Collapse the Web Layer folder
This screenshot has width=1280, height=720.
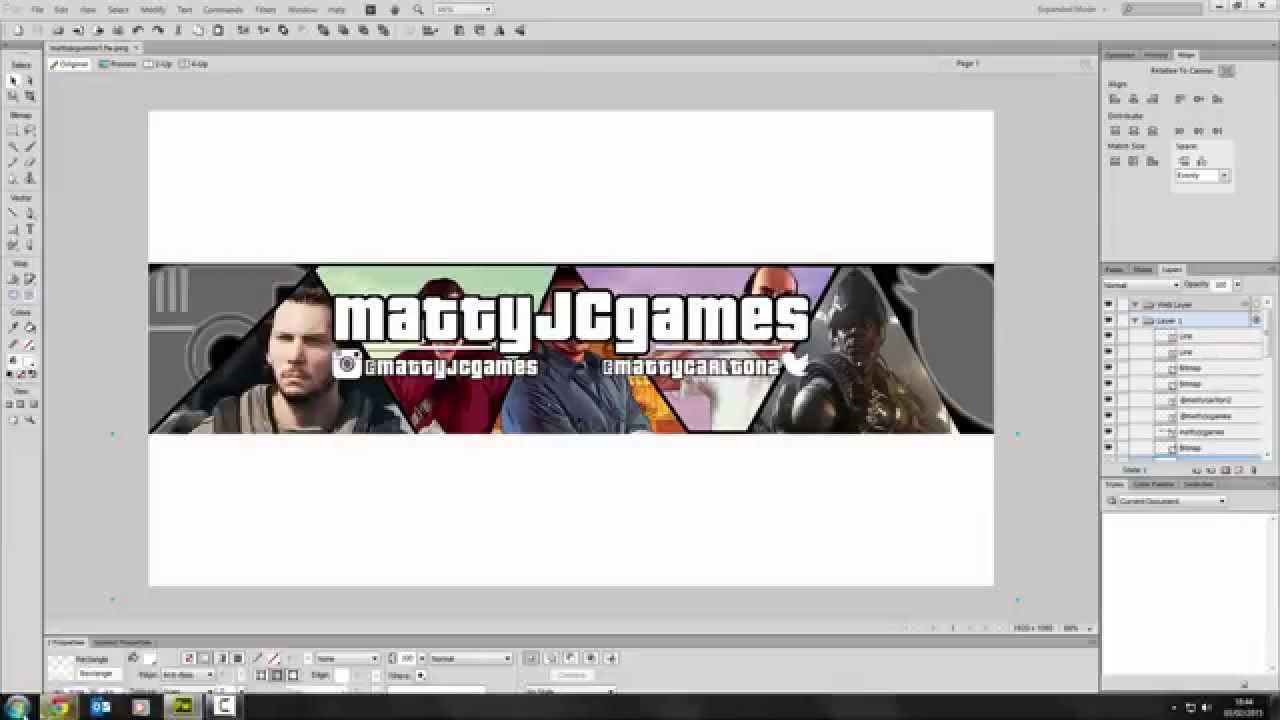click(x=1135, y=304)
